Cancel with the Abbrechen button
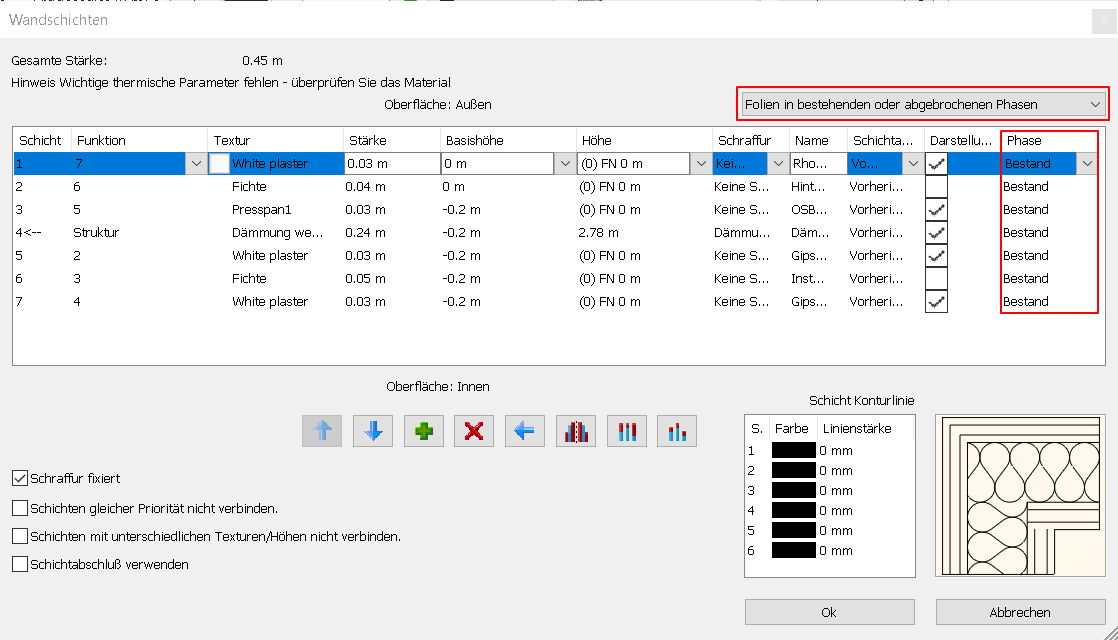Screen dimensions: 1118x640 pos(1020,612)
